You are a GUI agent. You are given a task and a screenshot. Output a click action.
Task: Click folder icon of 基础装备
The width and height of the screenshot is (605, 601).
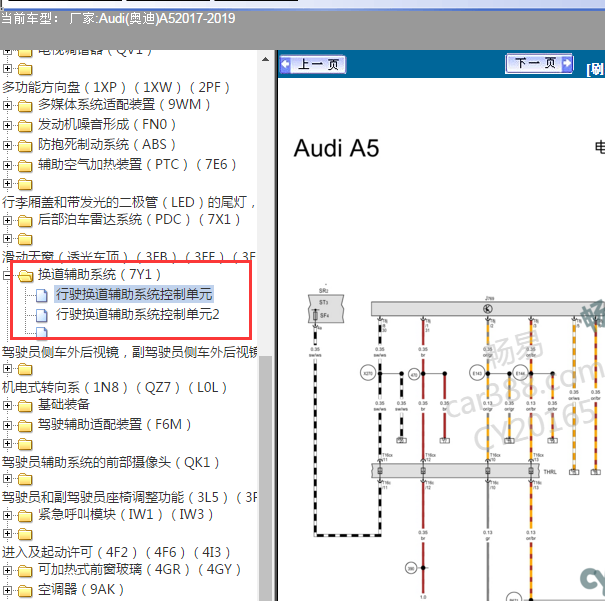[x=25, y=405]
